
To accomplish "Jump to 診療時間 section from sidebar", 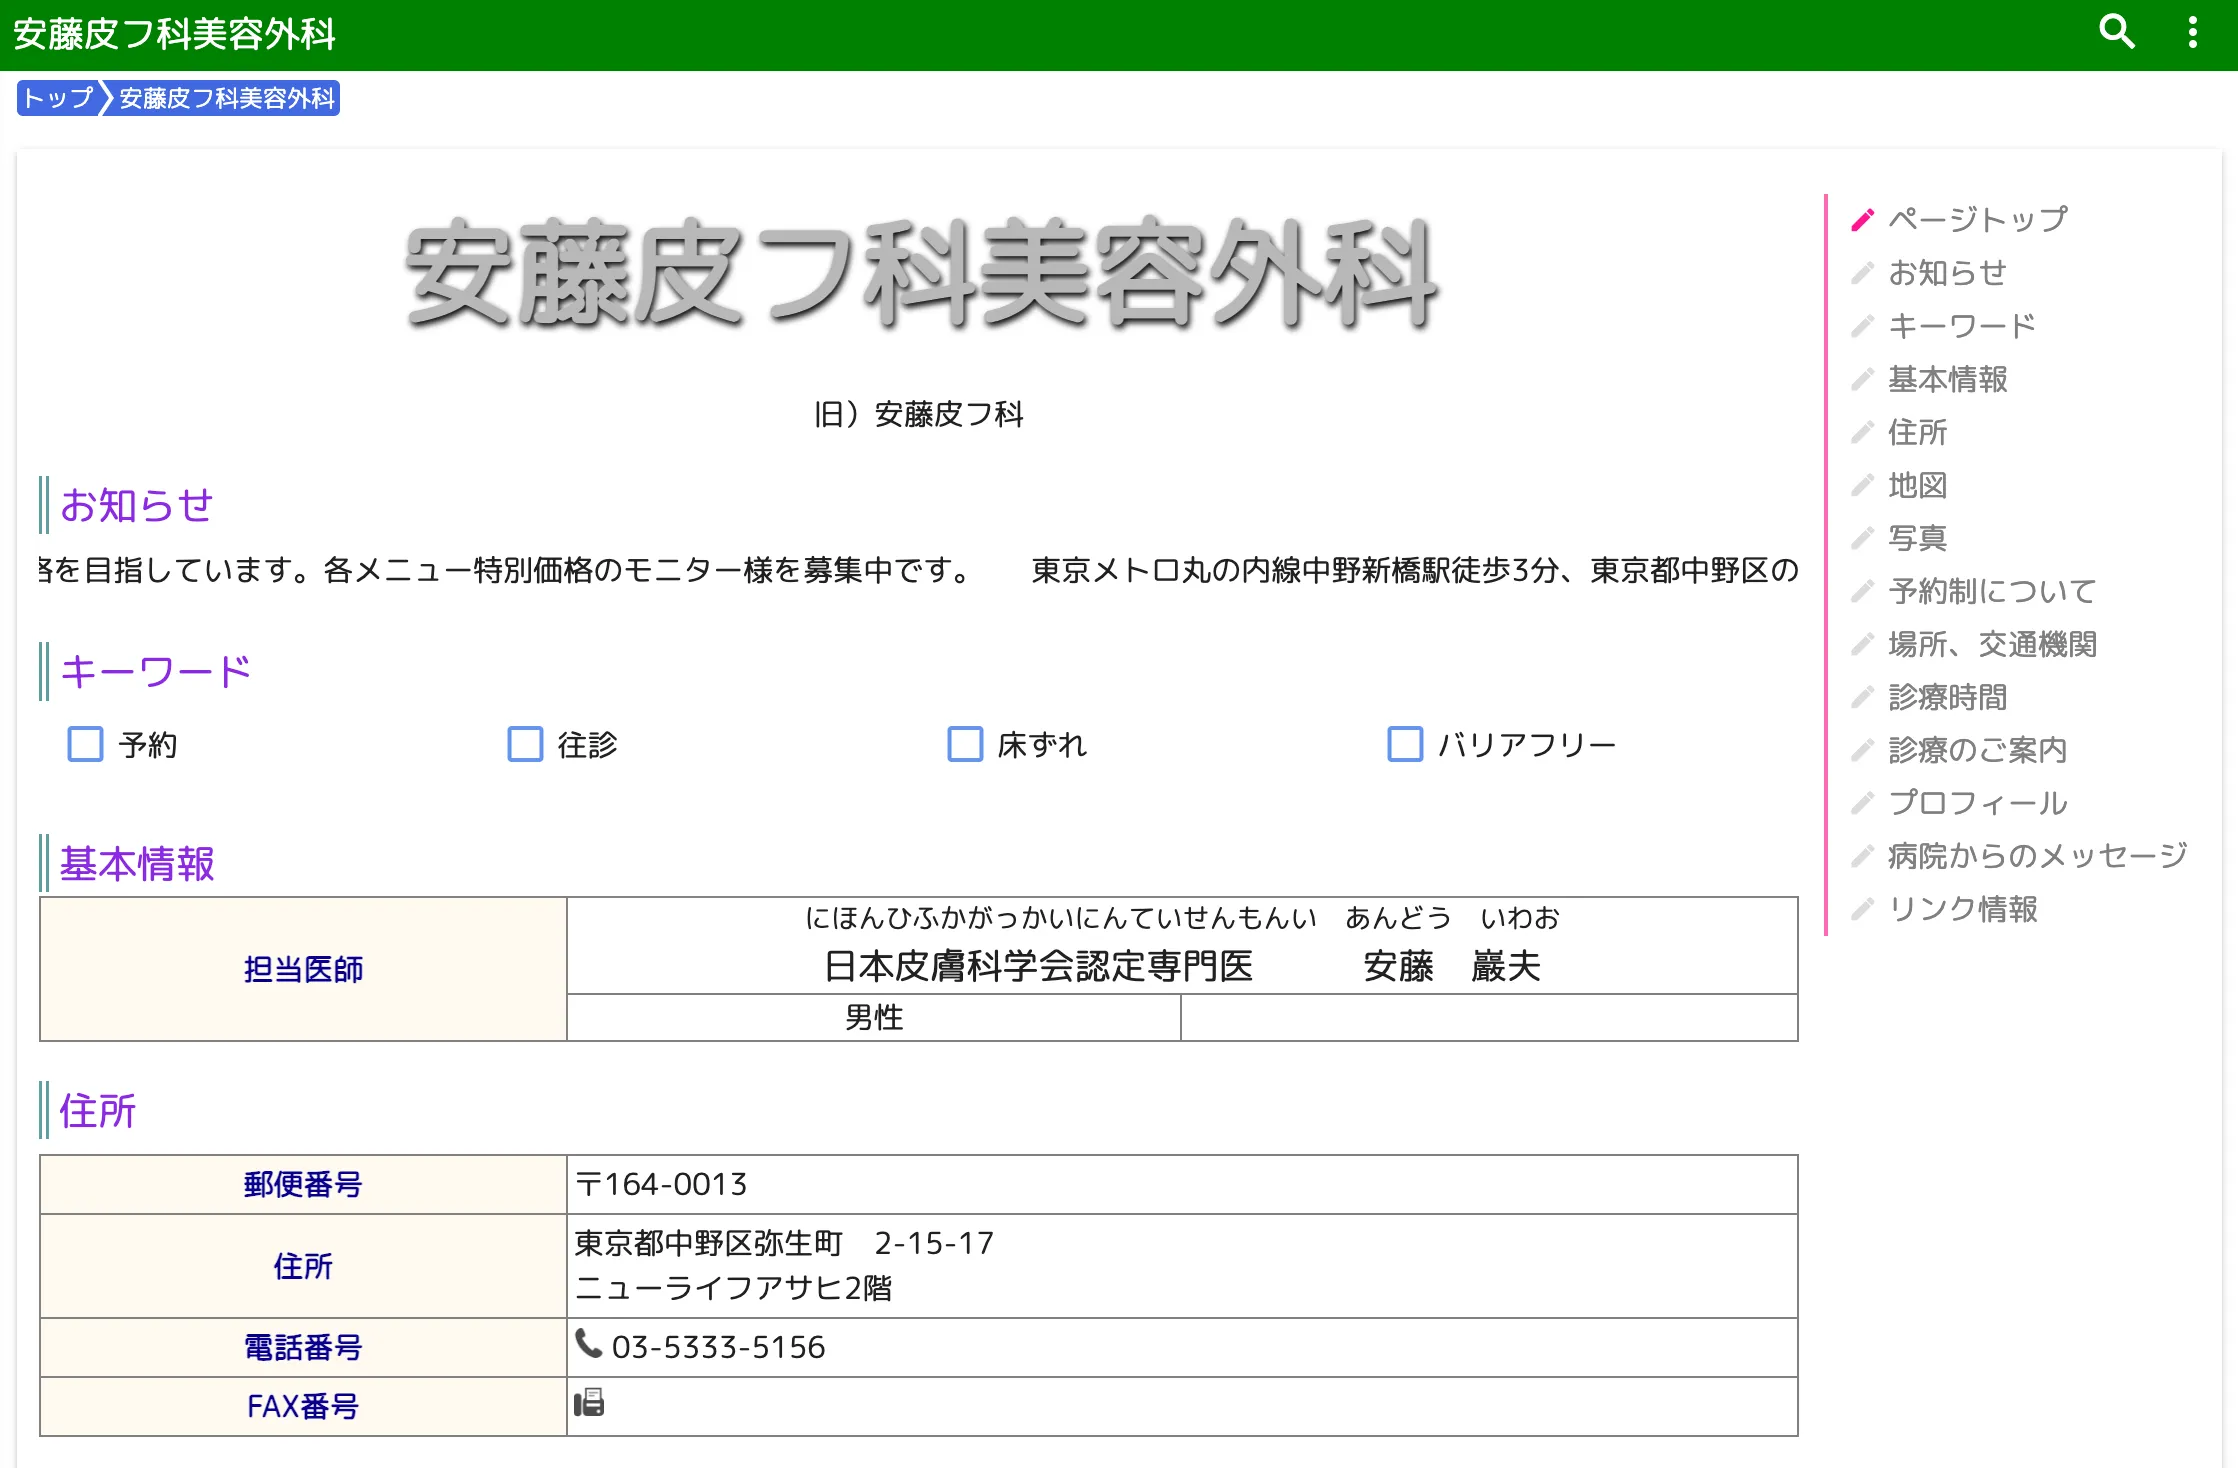I will click(1947, 697).
